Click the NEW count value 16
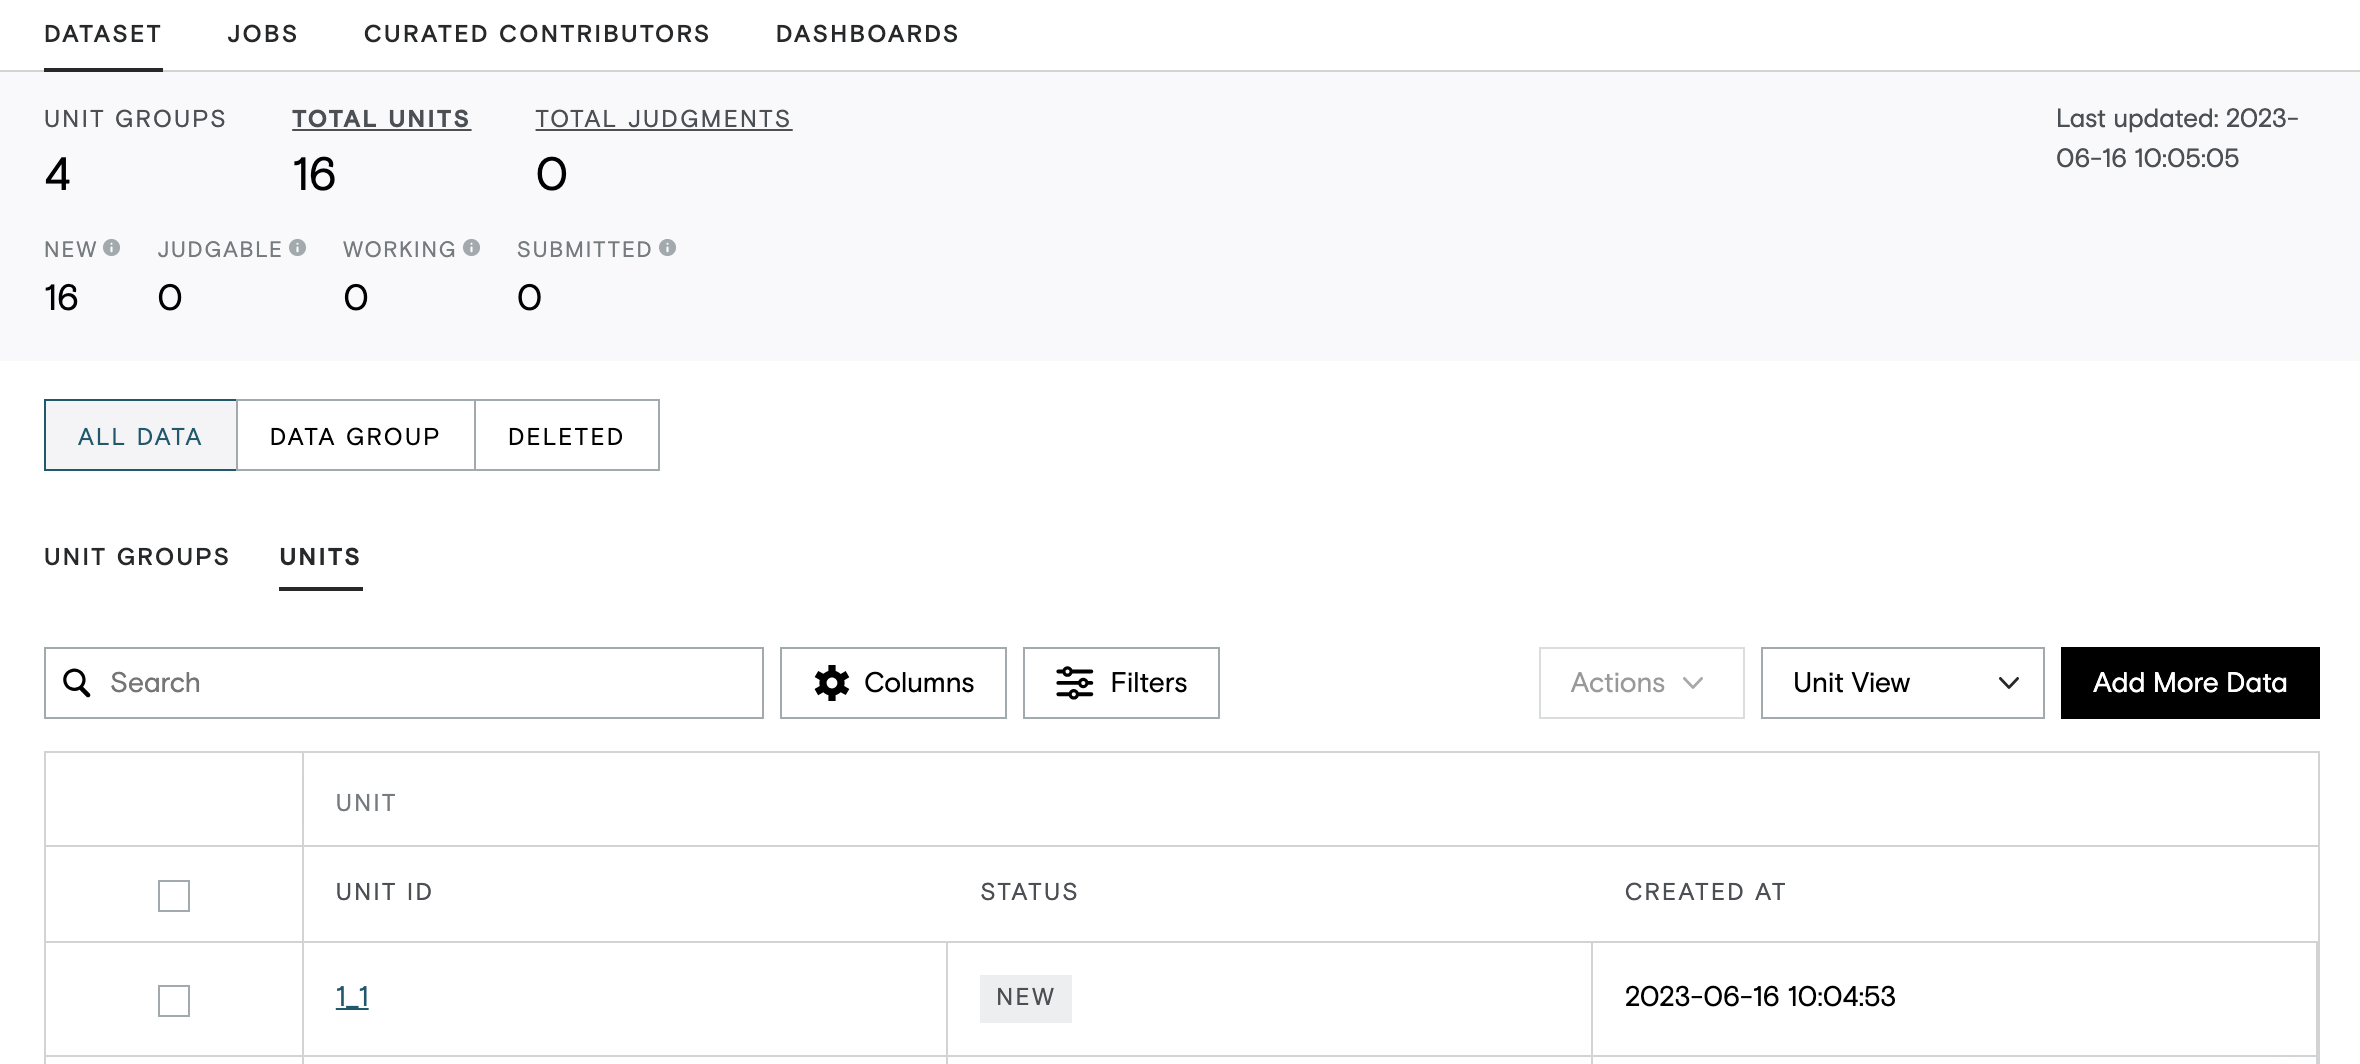Viewport: 2360px width, 1064px height. 61,298
